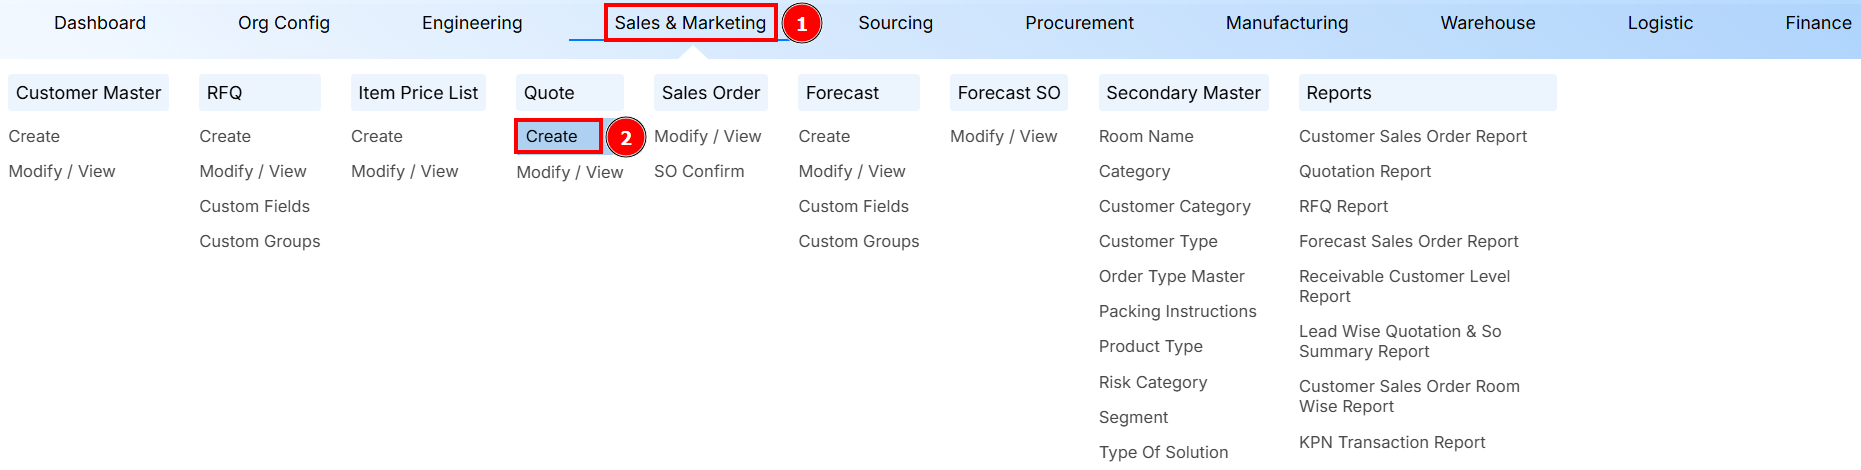This screenshot has height=470, width=1861.
Task: Click Create under Customer Master
Action: click(34, 136)
